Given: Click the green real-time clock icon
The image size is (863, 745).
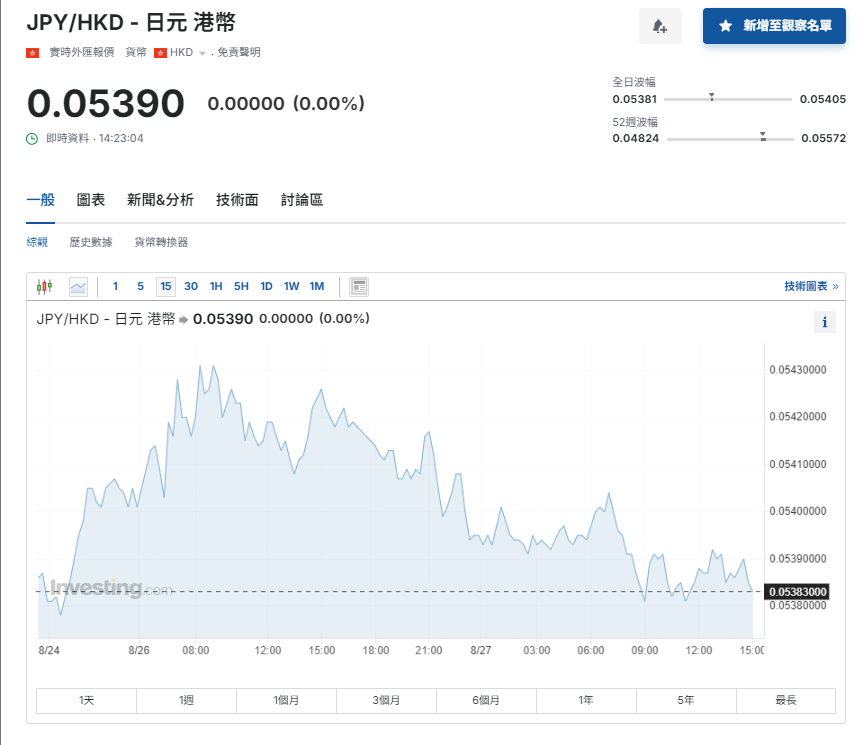Looking at the screenshot, I should [32, 138].
